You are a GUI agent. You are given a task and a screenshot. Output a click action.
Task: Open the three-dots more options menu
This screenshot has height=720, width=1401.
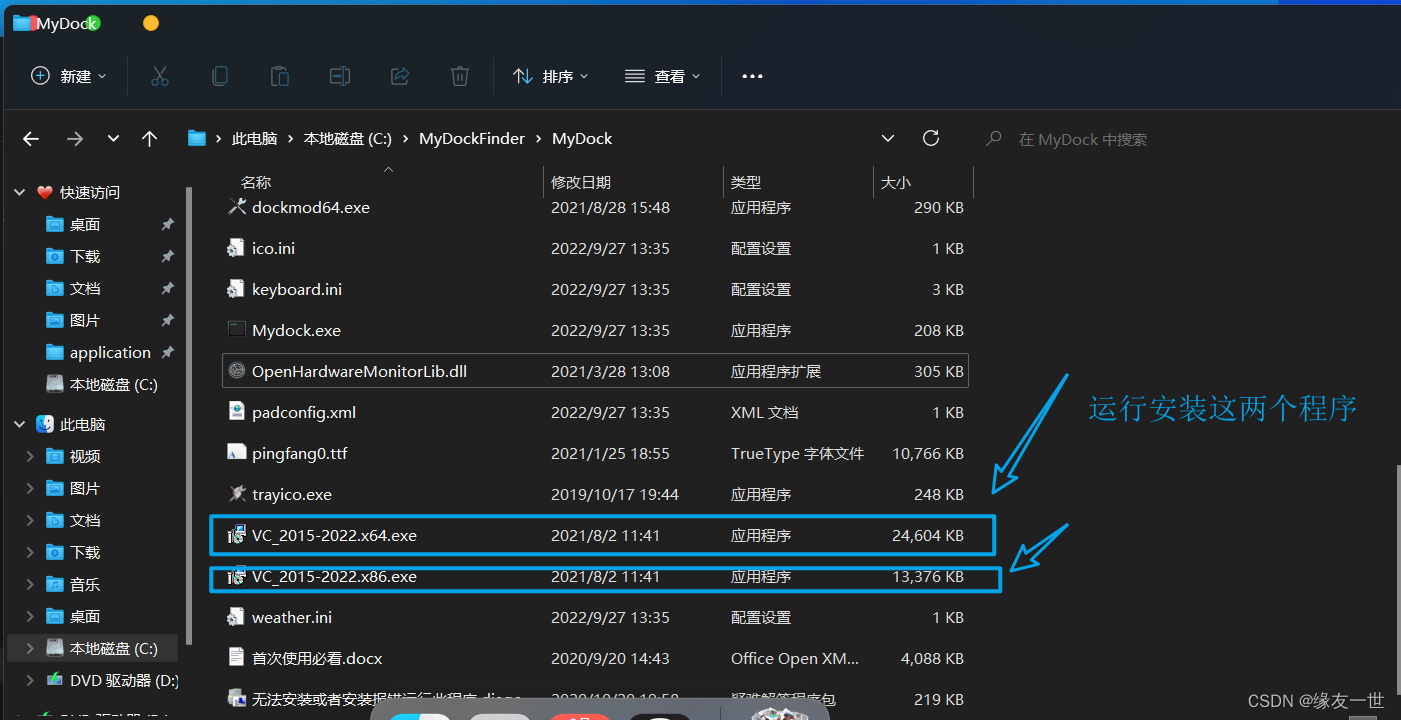tap(752, 76)
